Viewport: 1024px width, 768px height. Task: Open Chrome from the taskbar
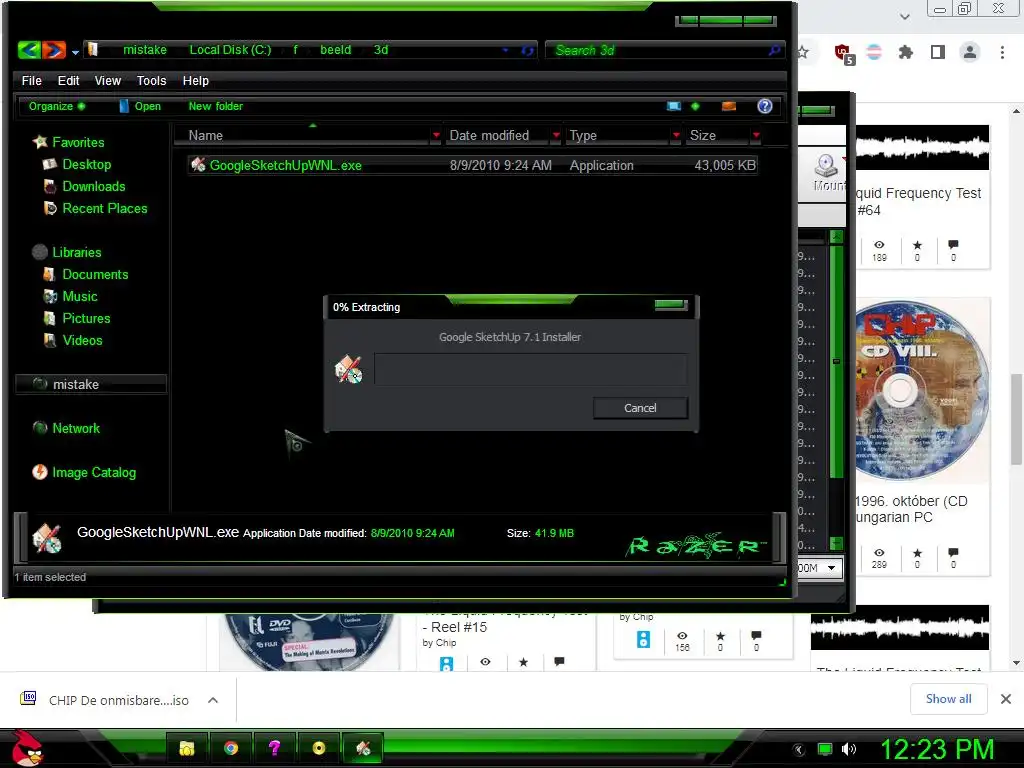[x=231, y=748]
